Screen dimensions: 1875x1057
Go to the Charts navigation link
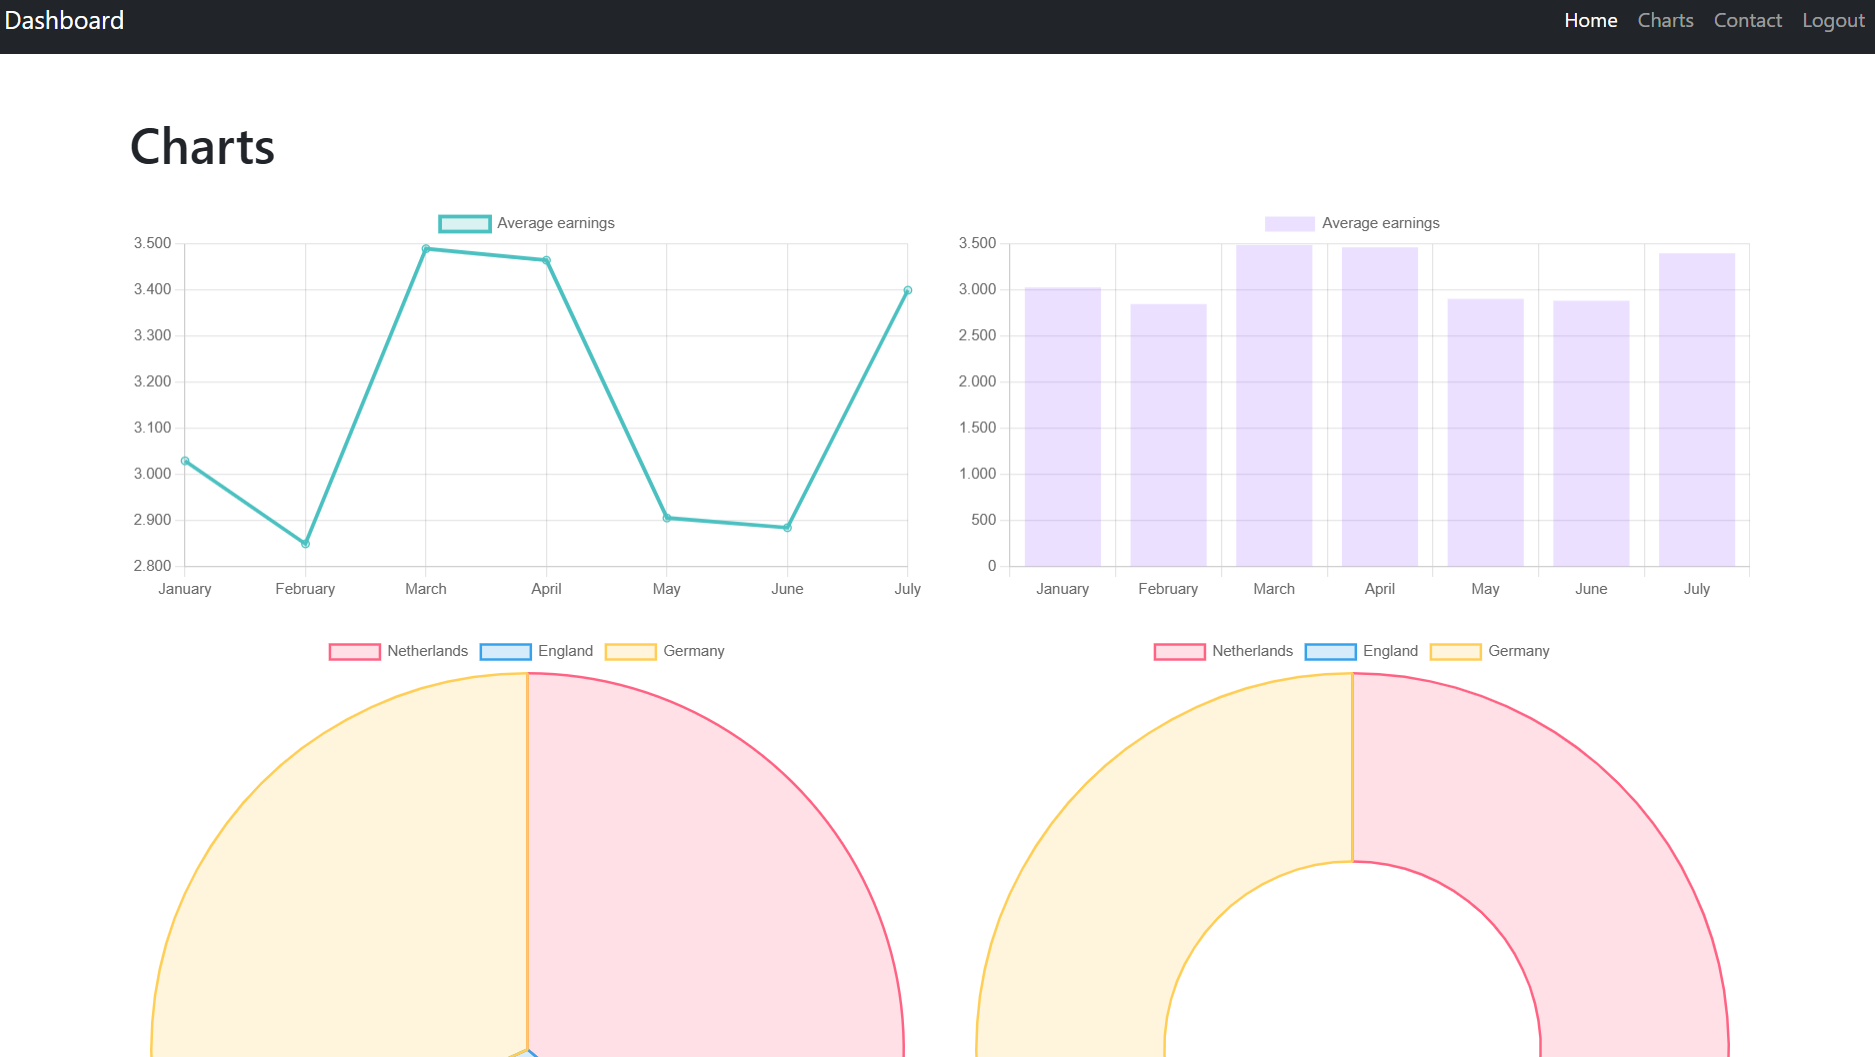[x=1665, y=21]
